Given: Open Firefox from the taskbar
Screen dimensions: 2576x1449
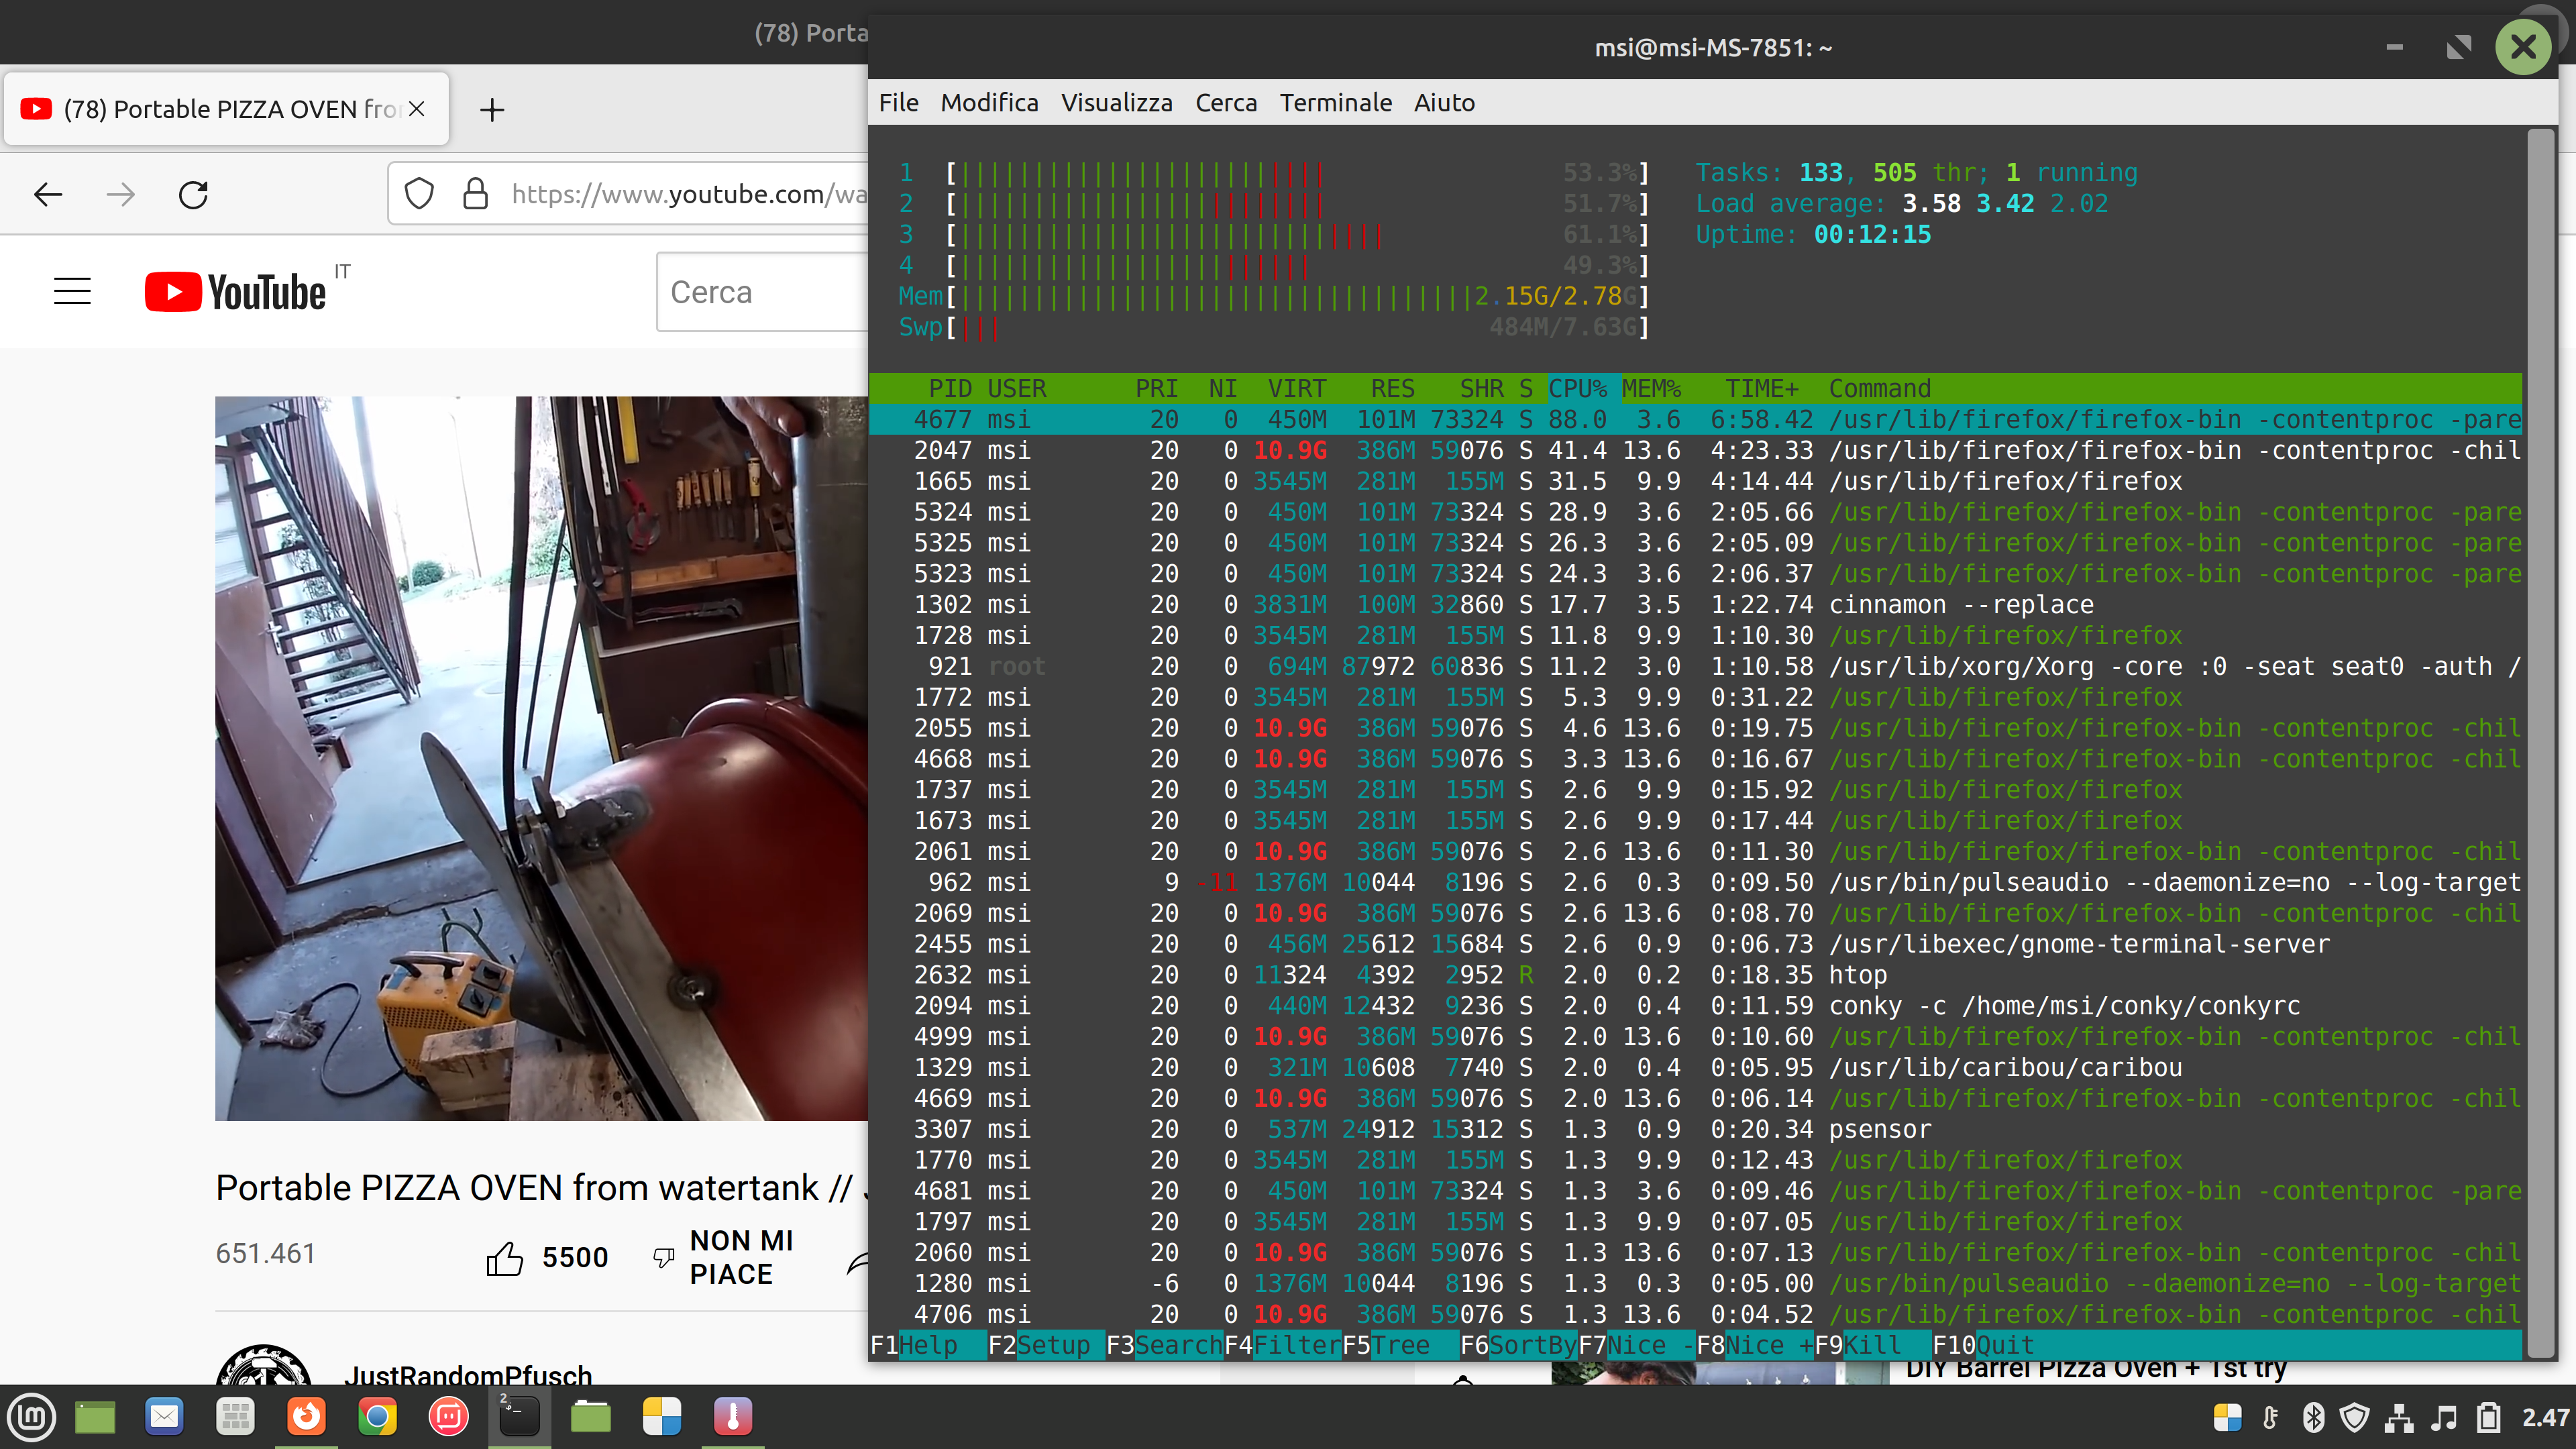Looking at the screenshot, I should coord(307,1416).
